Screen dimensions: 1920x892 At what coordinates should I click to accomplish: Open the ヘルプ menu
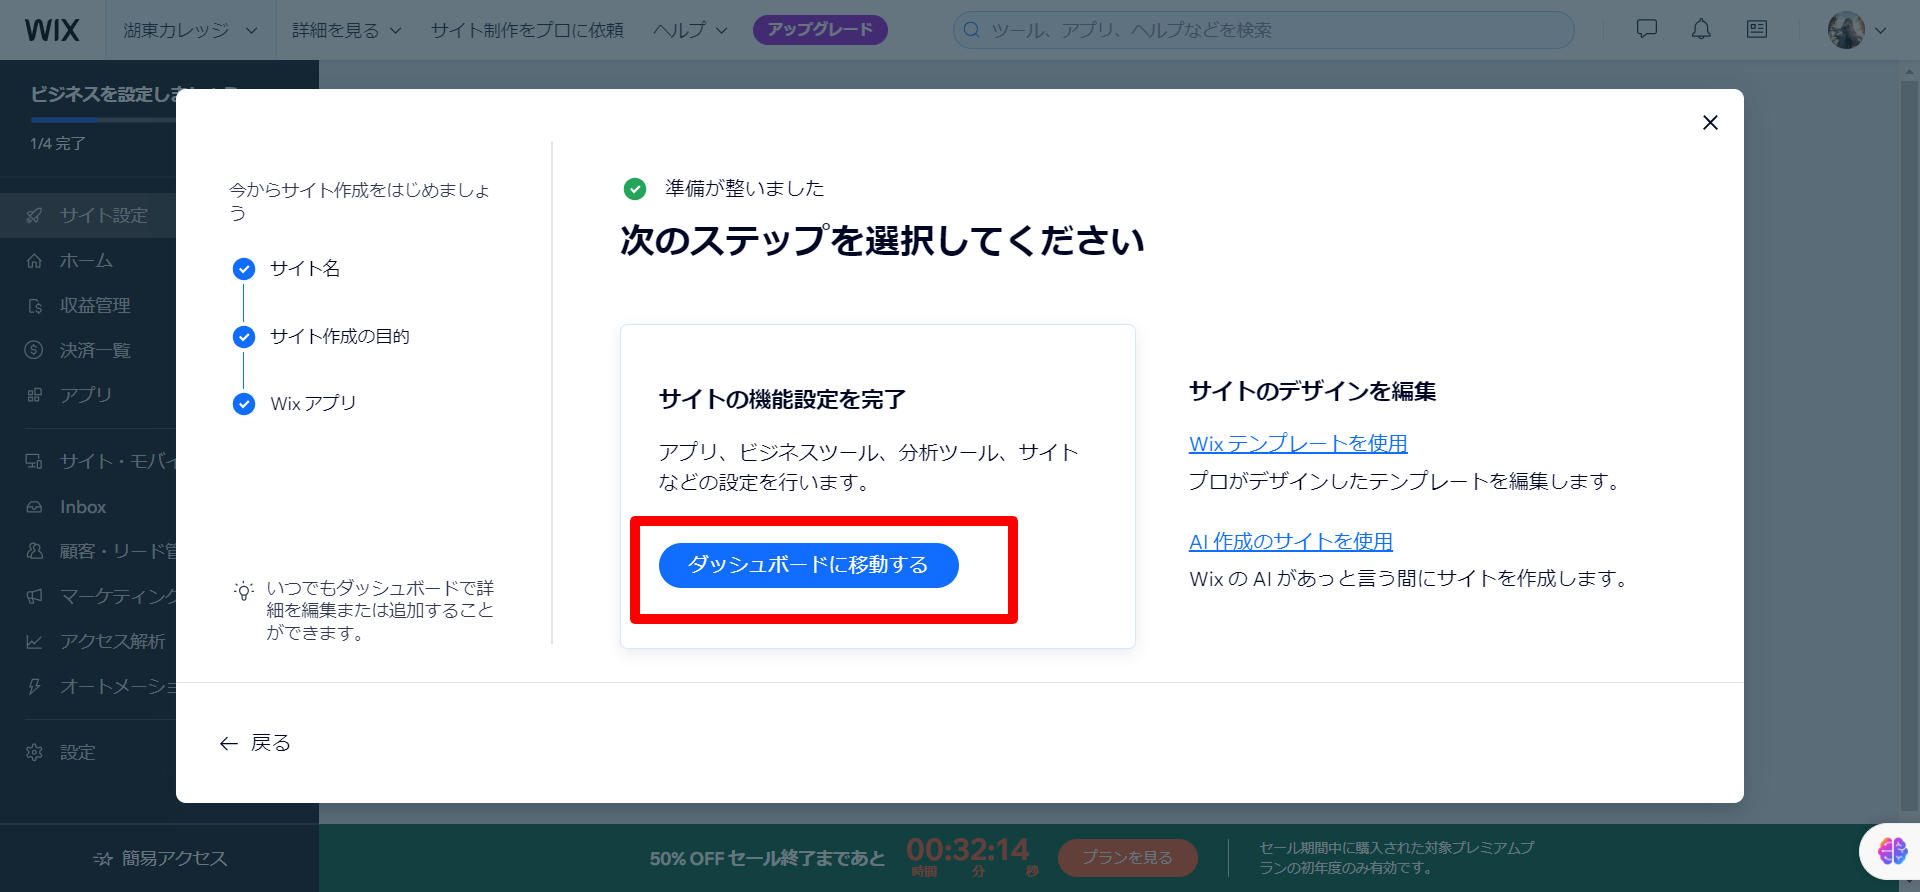(x=690, y=30)
